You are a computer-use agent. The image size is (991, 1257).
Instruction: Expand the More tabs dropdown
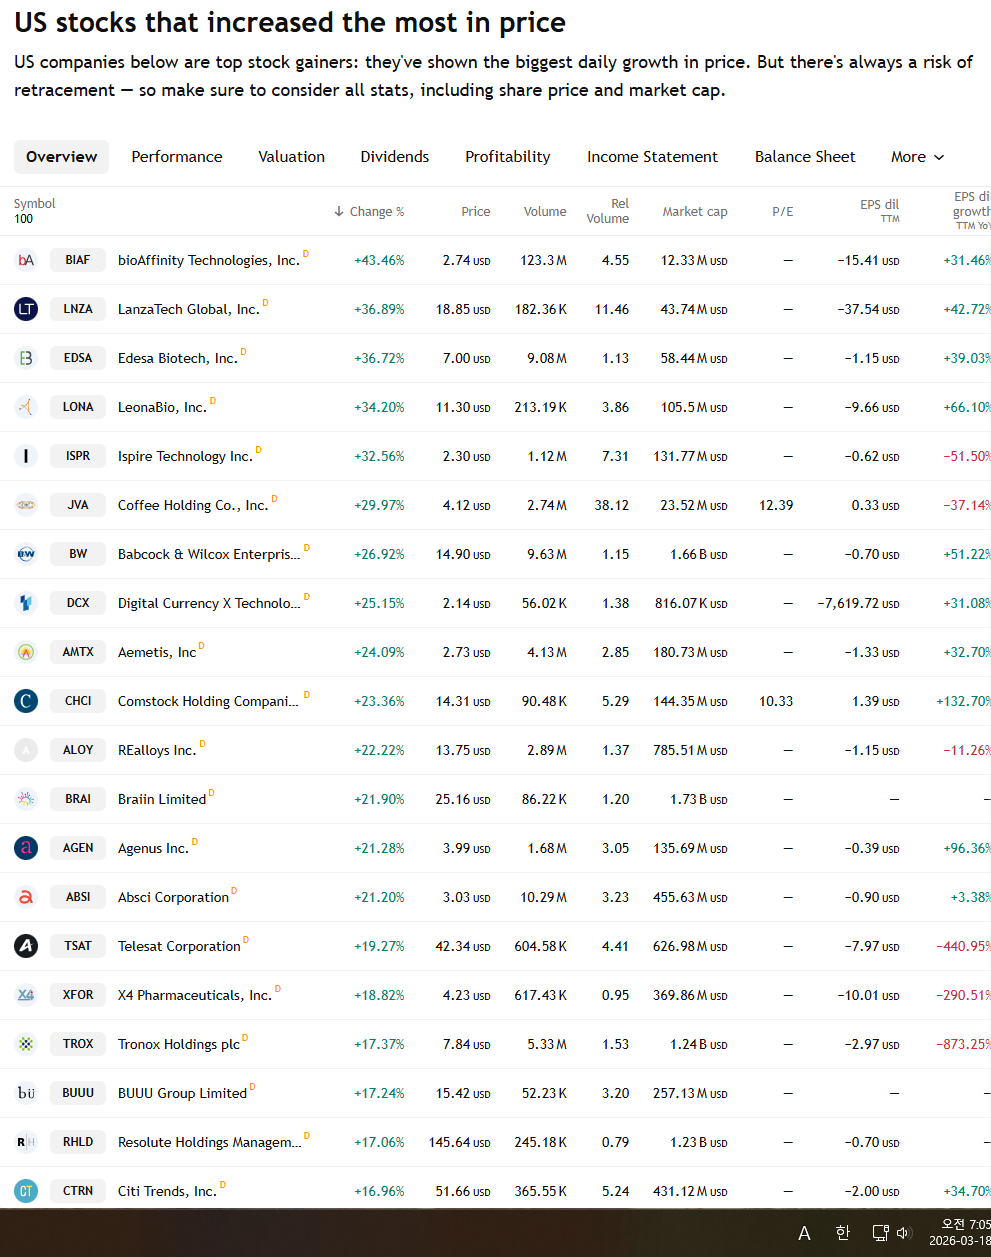tap(917, 157)
